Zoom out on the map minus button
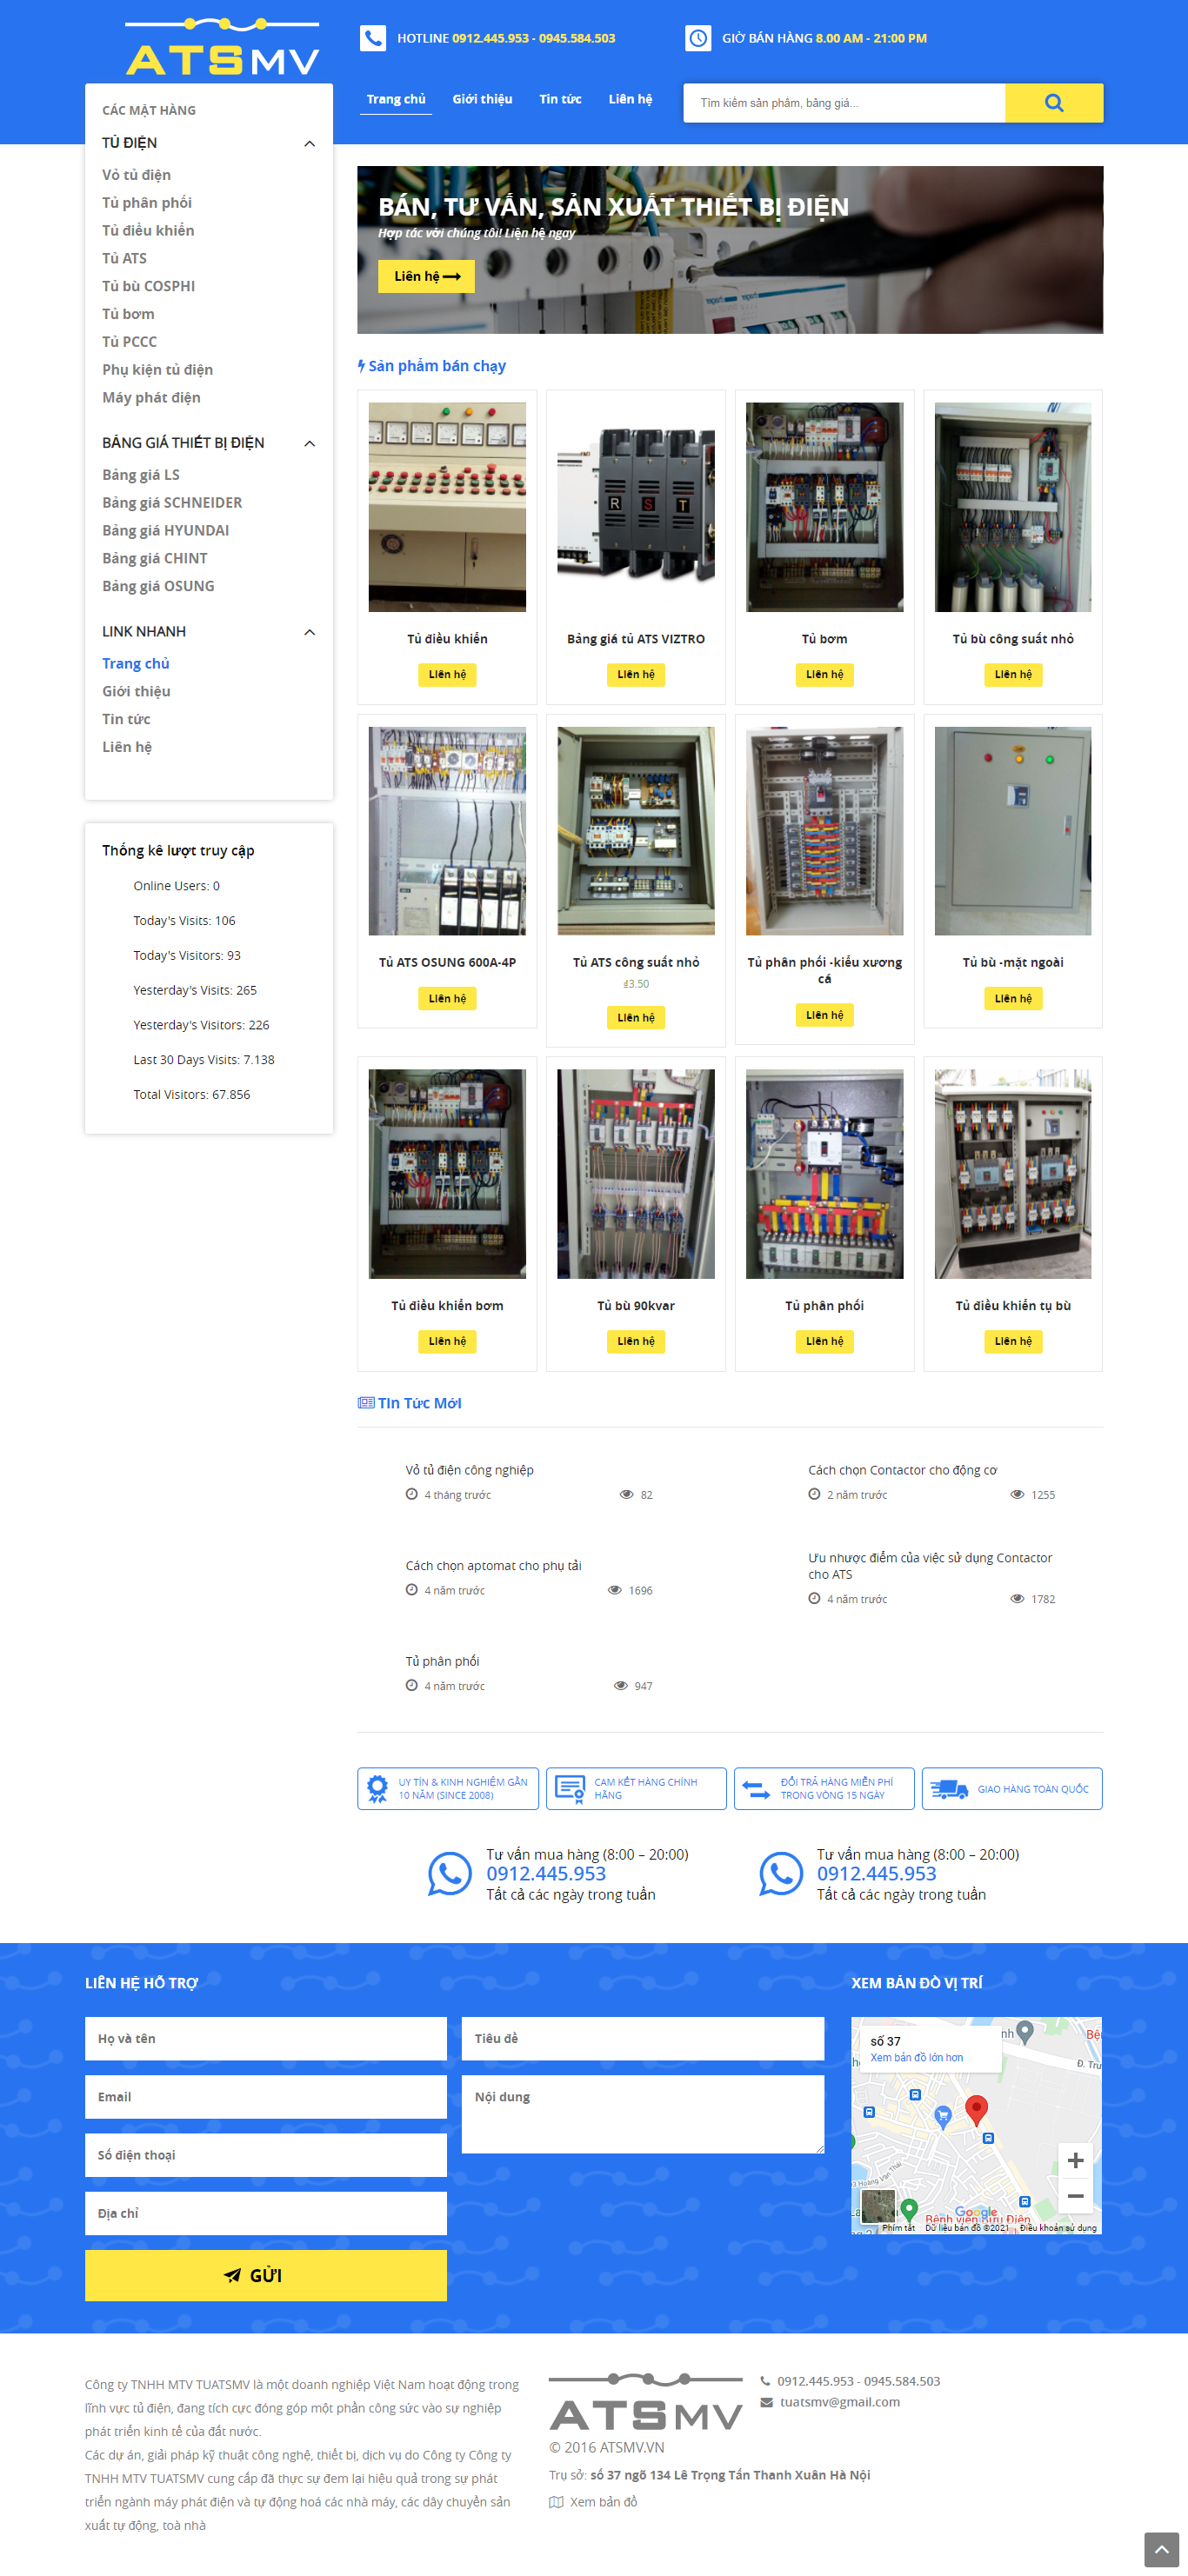The width and height of the screenshot is (1188, 2576). (1075, 2196)
